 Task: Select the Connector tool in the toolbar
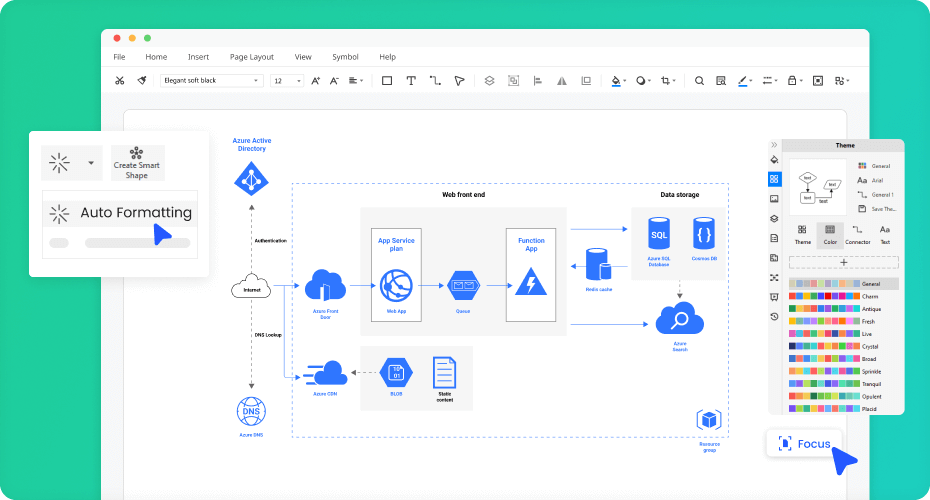435,81
